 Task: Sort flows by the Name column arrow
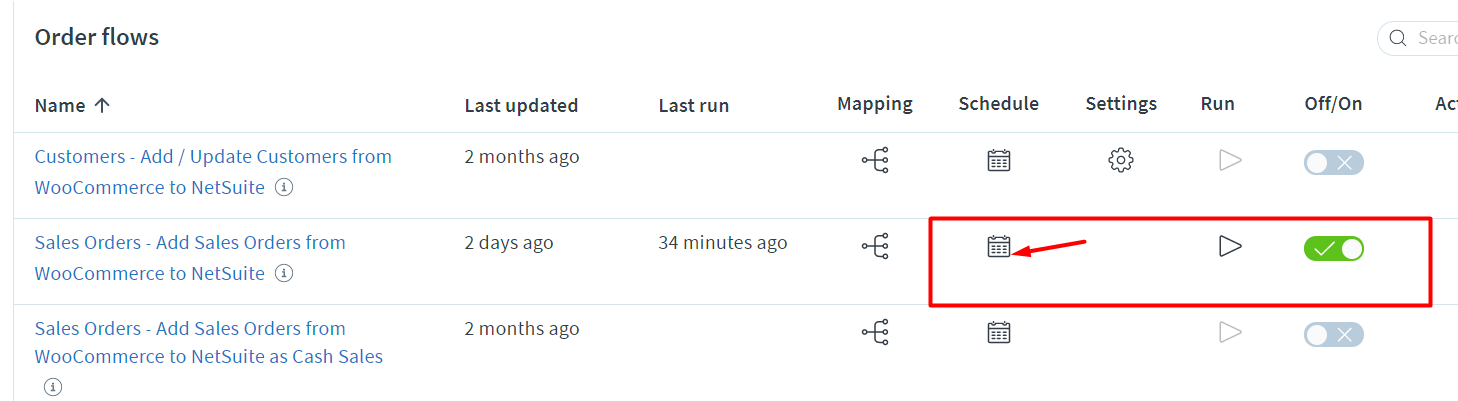coord(101,105)
